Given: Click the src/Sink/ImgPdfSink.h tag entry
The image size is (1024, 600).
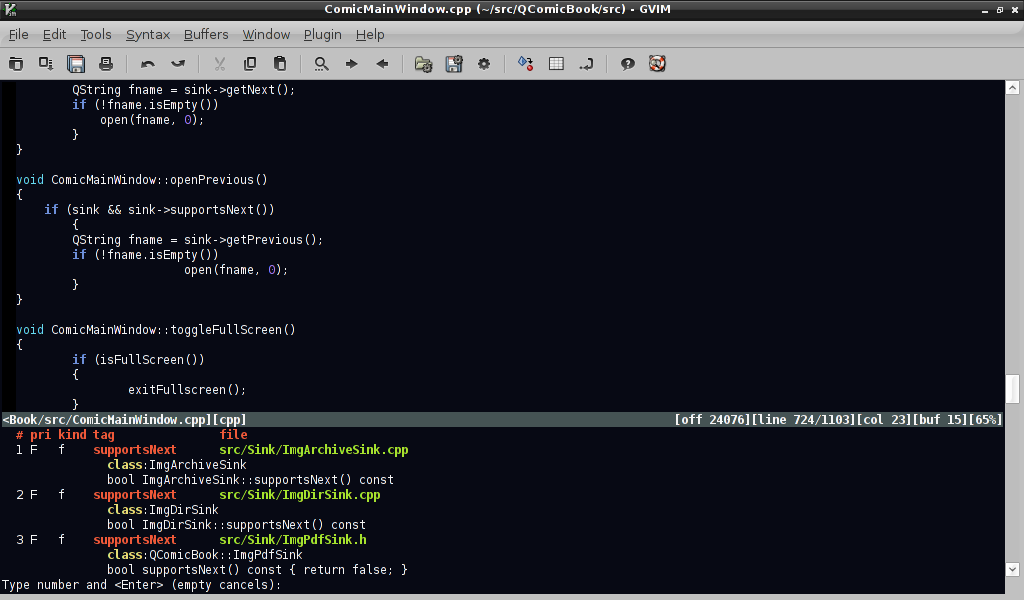Looking at the screenshot, I should [x=293, y=540].
